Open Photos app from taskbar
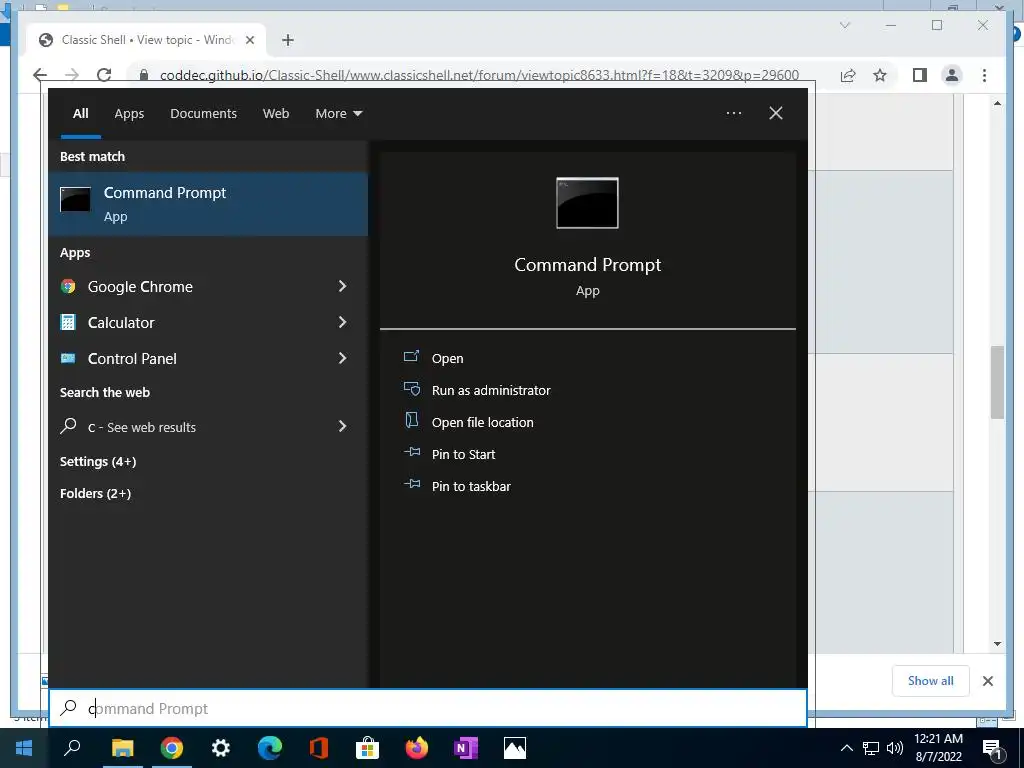The image size is (1024, 768). point(515,748)
